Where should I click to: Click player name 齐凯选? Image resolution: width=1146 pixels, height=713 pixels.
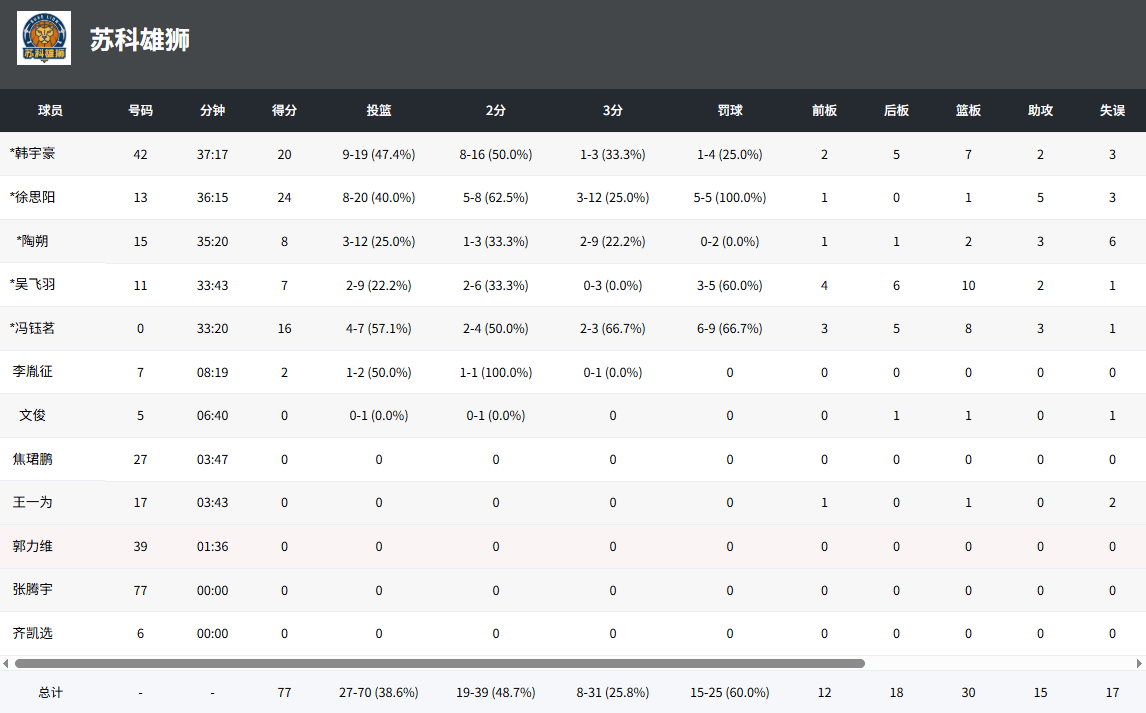coord(32,633)
